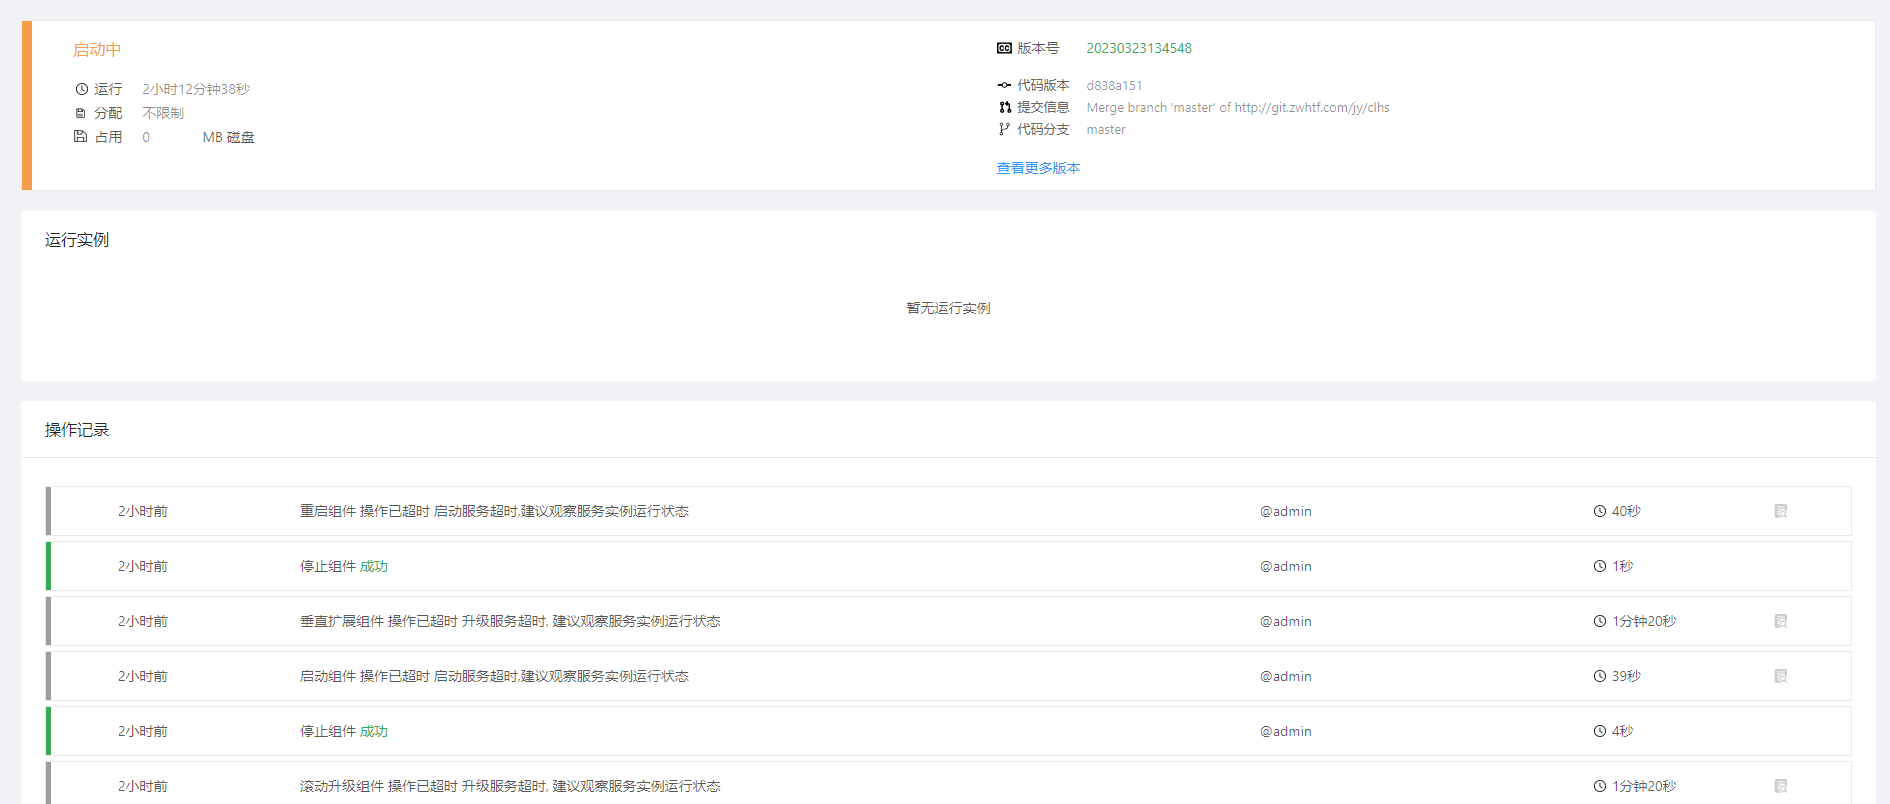1890x804 pixels.
Task: Click the clock icon beside 4秒
Action: [x=1599, y=731]
